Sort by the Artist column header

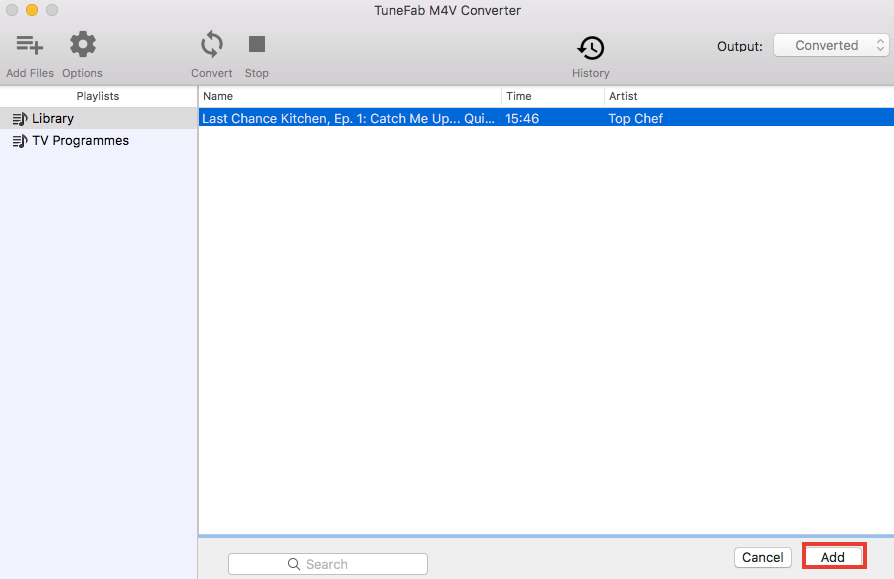(749, 96)
